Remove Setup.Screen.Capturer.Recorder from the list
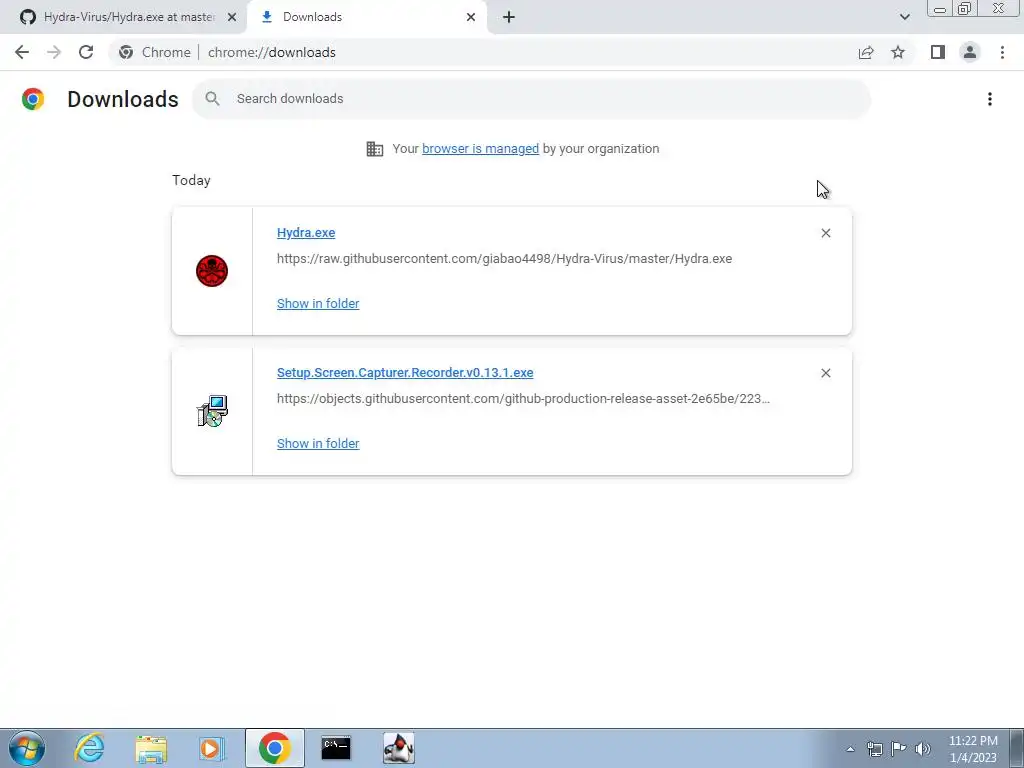 [x=825, y=373]
